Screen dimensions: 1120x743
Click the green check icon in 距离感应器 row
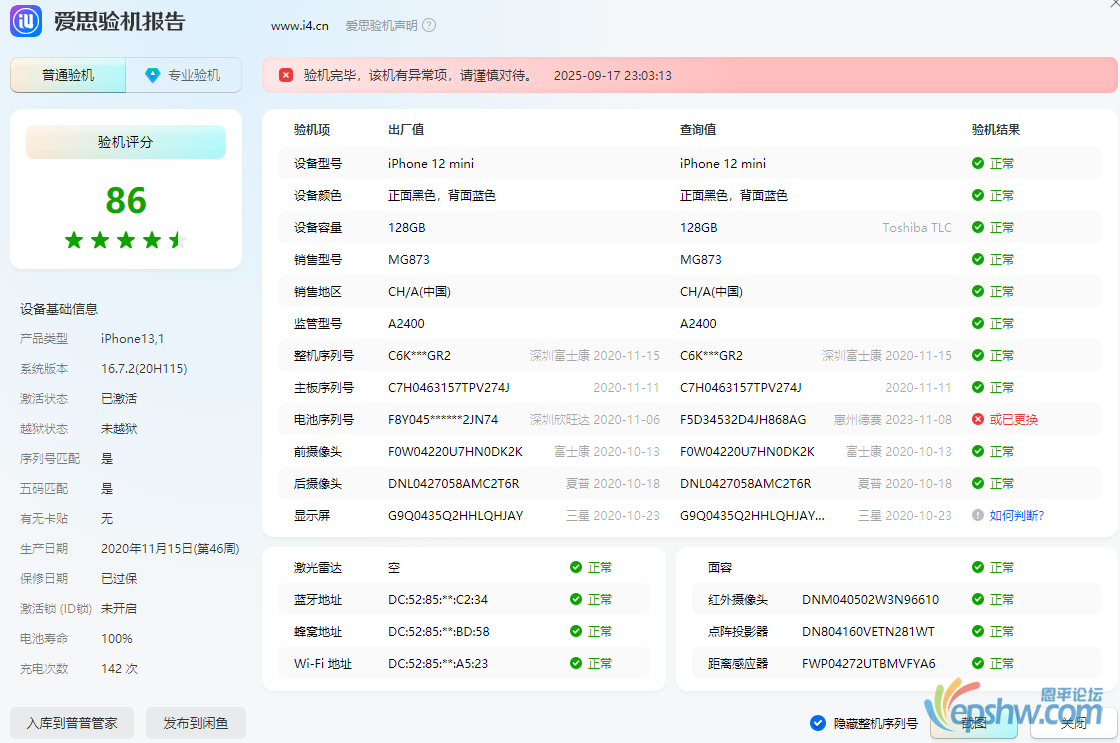click(978, 663)
